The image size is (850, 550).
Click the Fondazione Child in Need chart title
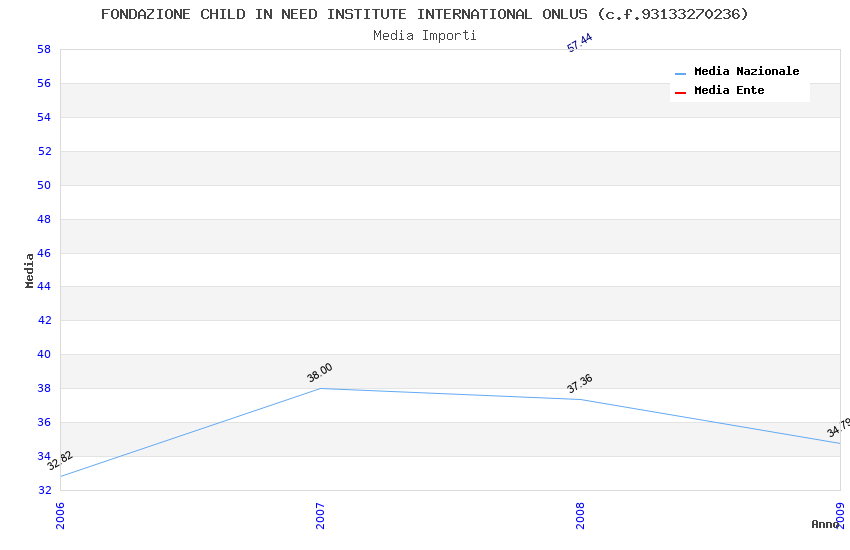425,14
